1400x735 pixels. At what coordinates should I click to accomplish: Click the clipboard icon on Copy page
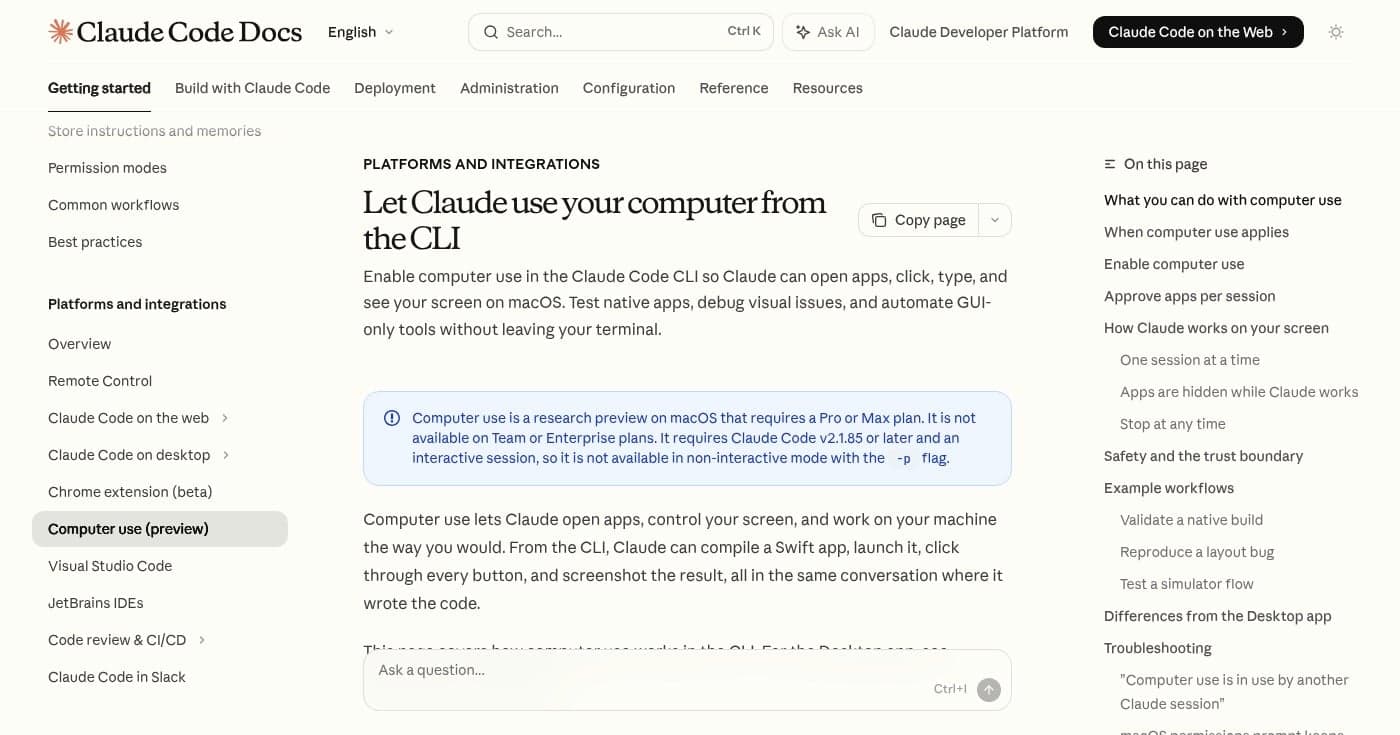(x=880, y=219)
